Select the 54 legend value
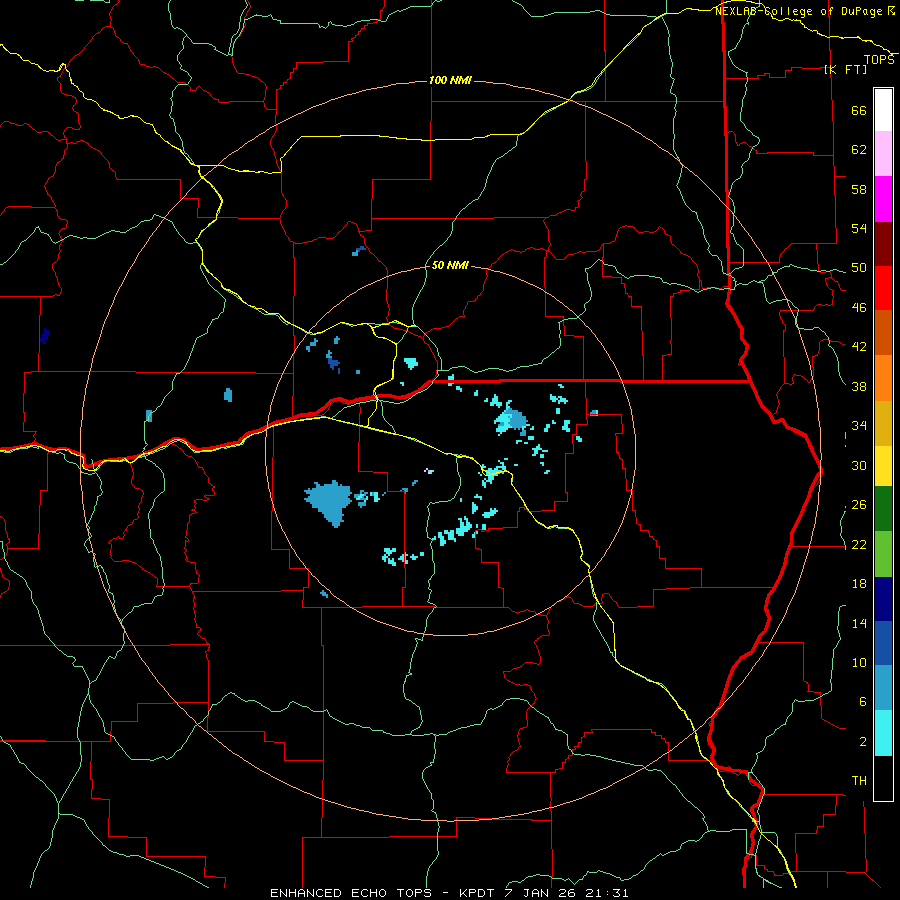 click(x=859, y=228)
